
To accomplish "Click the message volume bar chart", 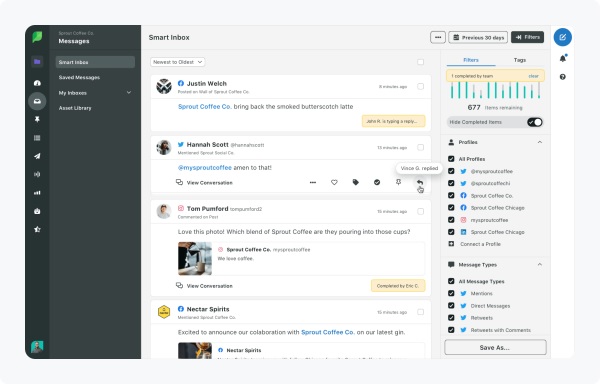I will 495,90.
